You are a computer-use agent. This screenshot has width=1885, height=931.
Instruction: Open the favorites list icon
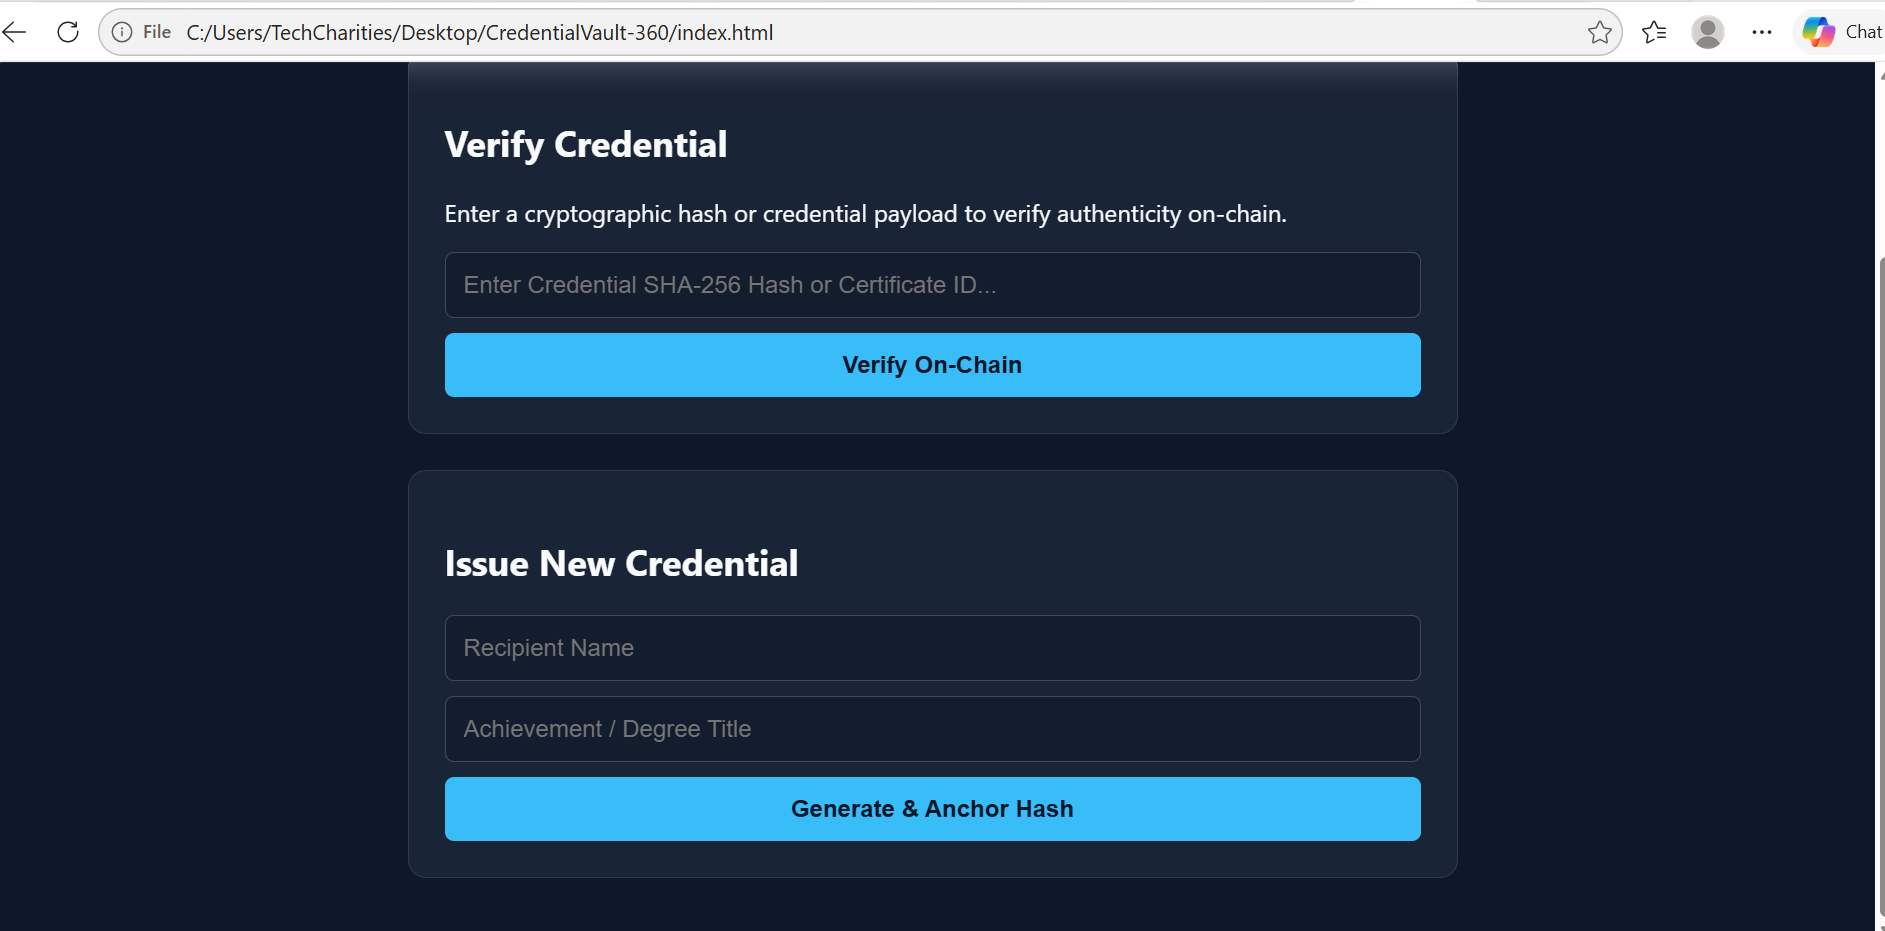[1654, 32]
